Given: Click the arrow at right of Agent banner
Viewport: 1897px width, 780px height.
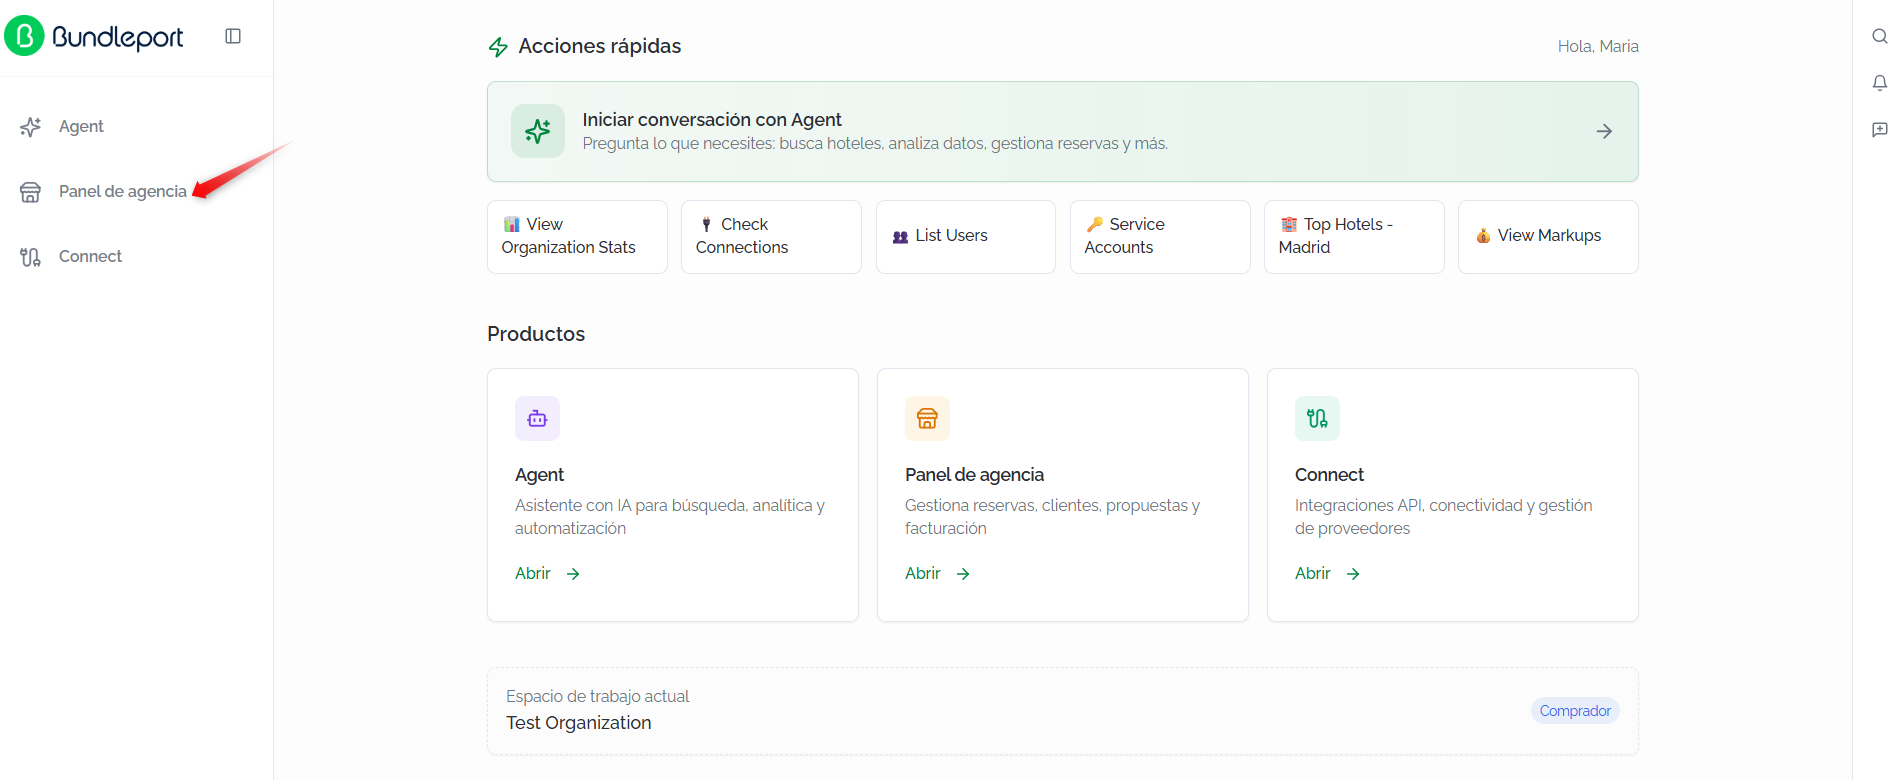Looking at the screenshot, I should click(x=1604, y=131).
